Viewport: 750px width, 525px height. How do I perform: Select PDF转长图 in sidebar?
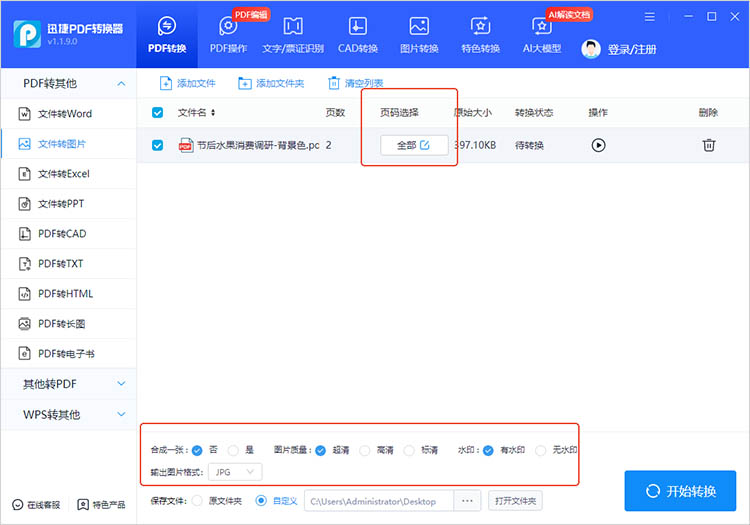tap(68, 324)
